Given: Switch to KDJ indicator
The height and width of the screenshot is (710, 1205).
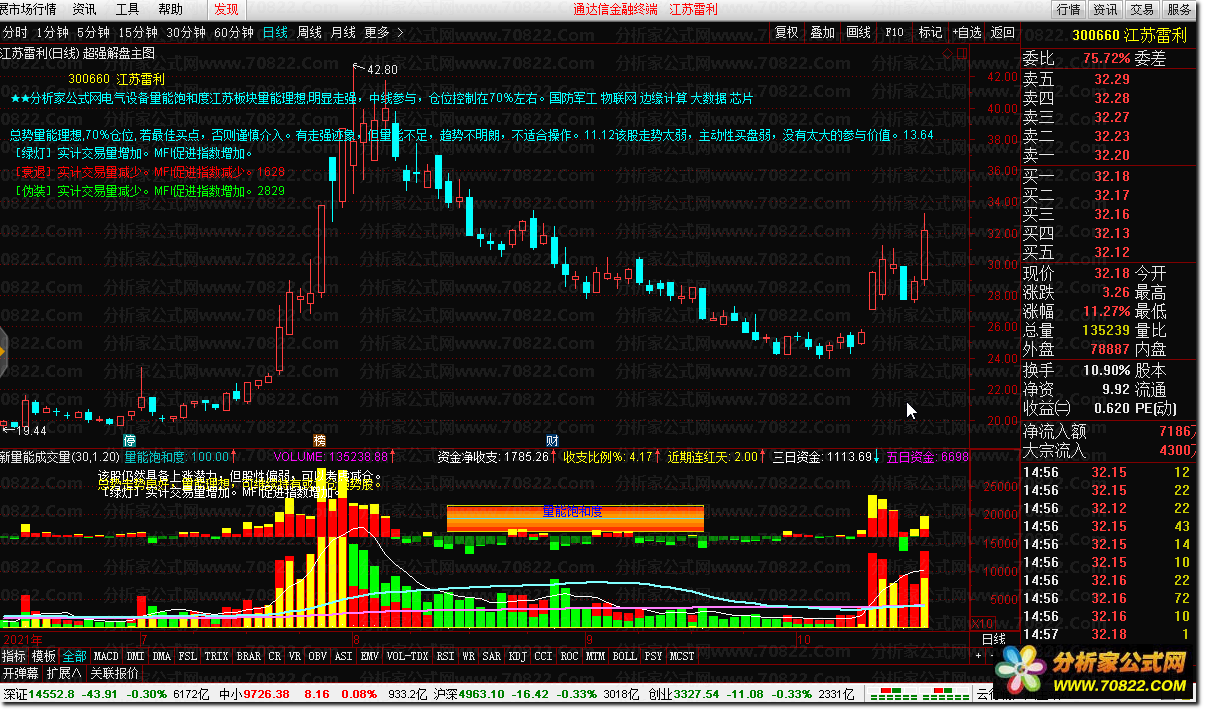Looking at the screenshot, I should (518, 656).
